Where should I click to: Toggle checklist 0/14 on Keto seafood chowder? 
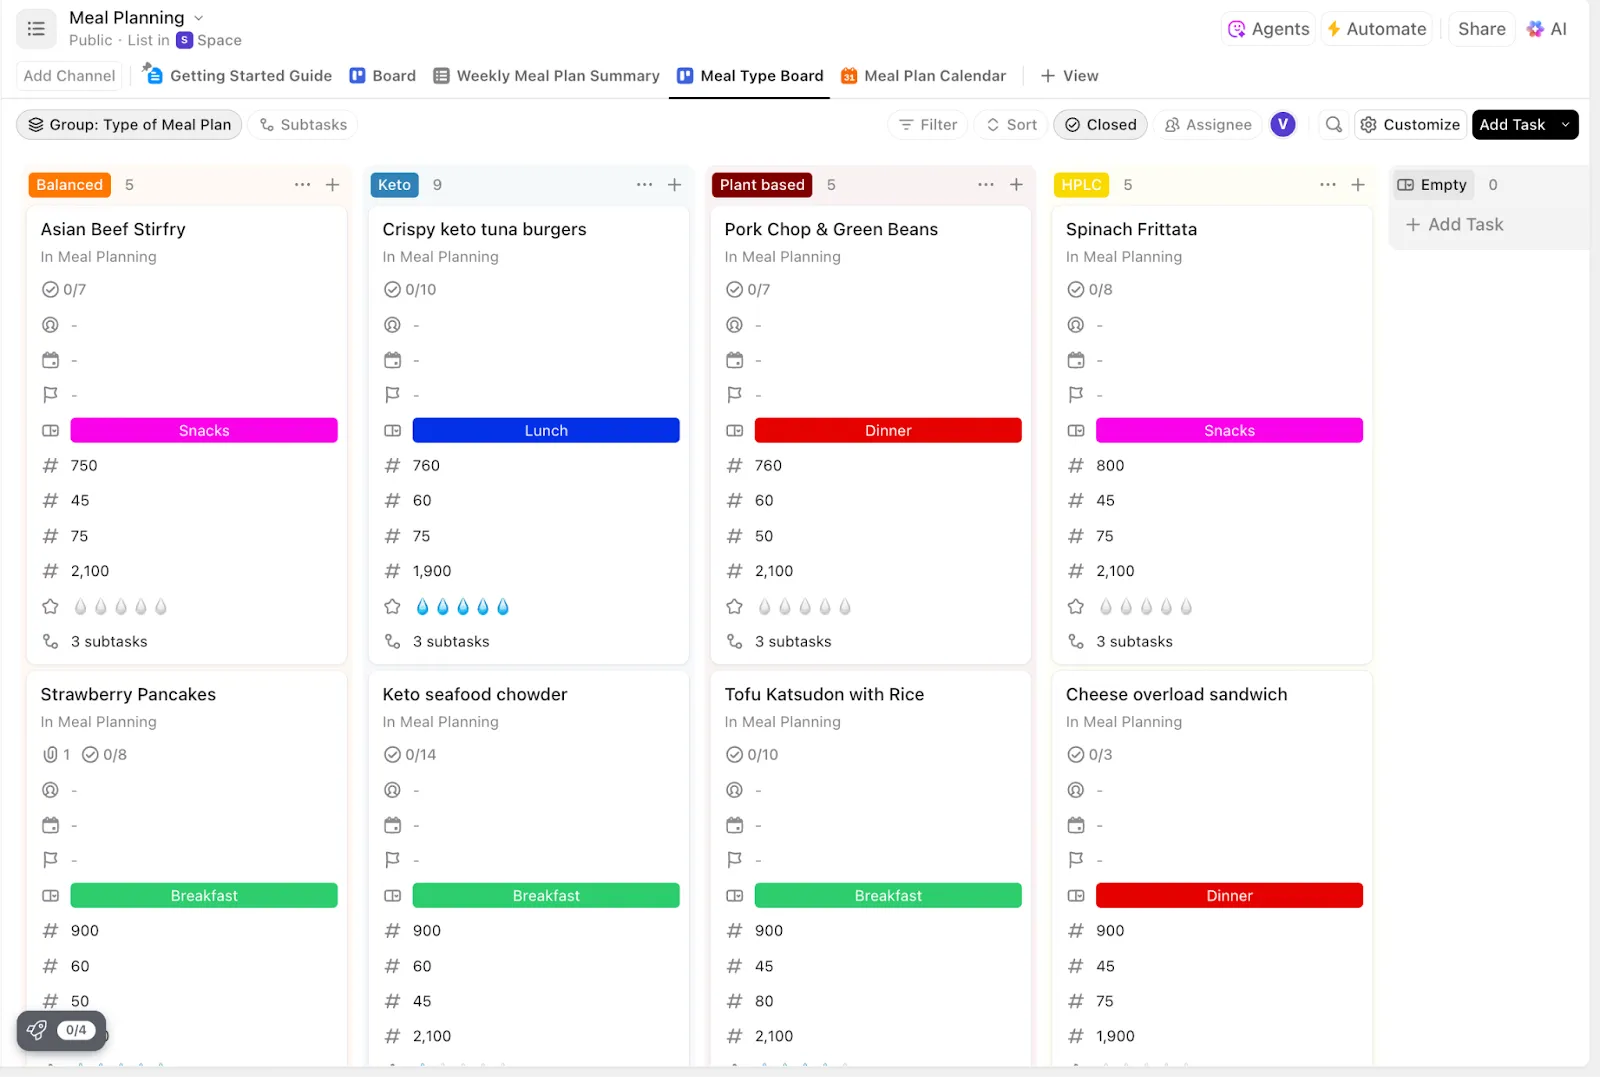tap(410, 755)
